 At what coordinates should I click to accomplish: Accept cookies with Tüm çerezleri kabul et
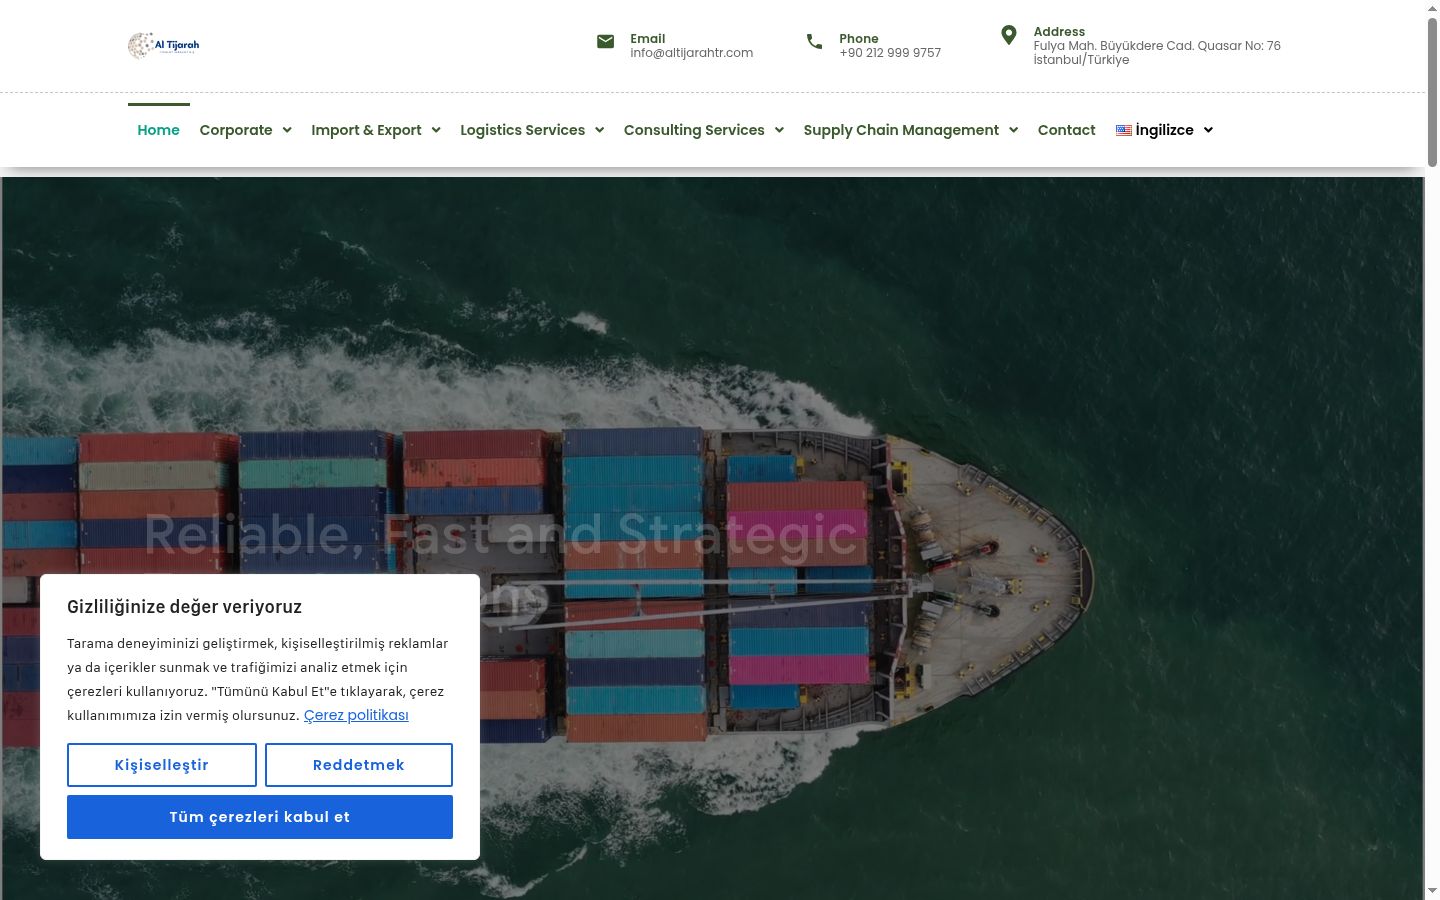point(260,817)
